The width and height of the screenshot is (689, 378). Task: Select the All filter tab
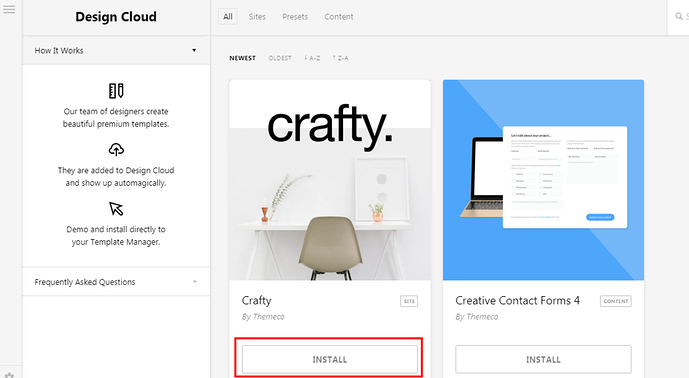228,17
